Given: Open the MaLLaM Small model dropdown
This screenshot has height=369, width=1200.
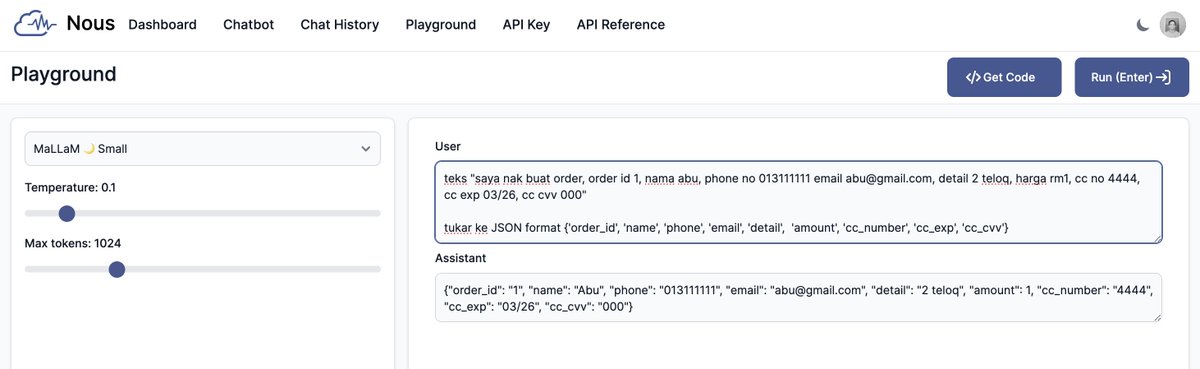Looking at the screenshot, I should [202, 149].
